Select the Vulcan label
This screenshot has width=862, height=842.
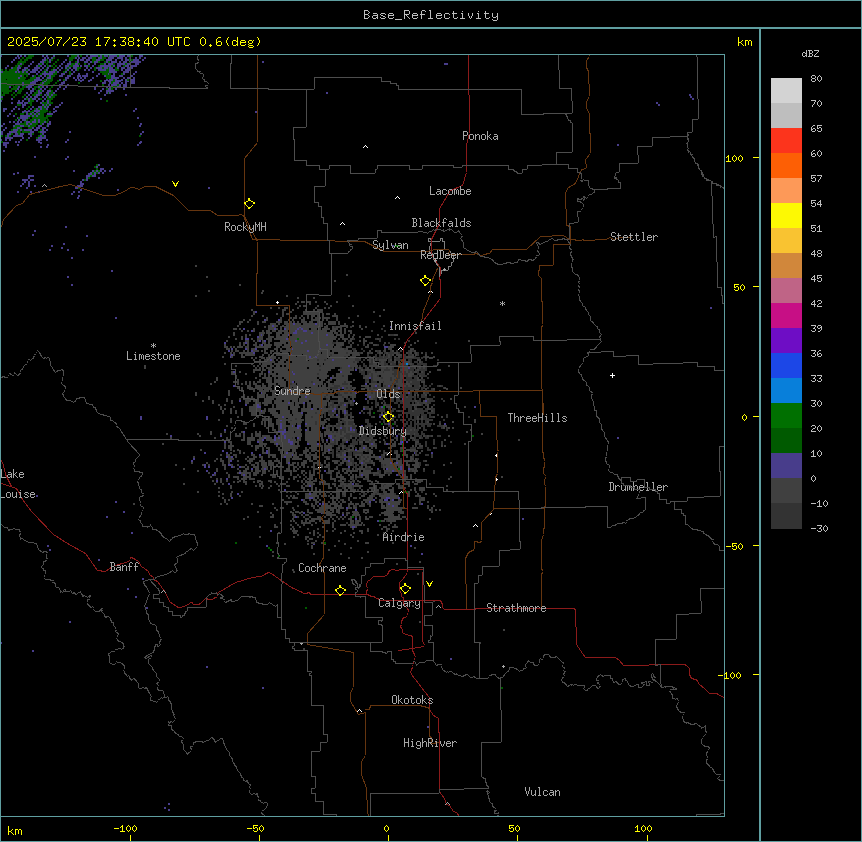[x=543, y=792]
